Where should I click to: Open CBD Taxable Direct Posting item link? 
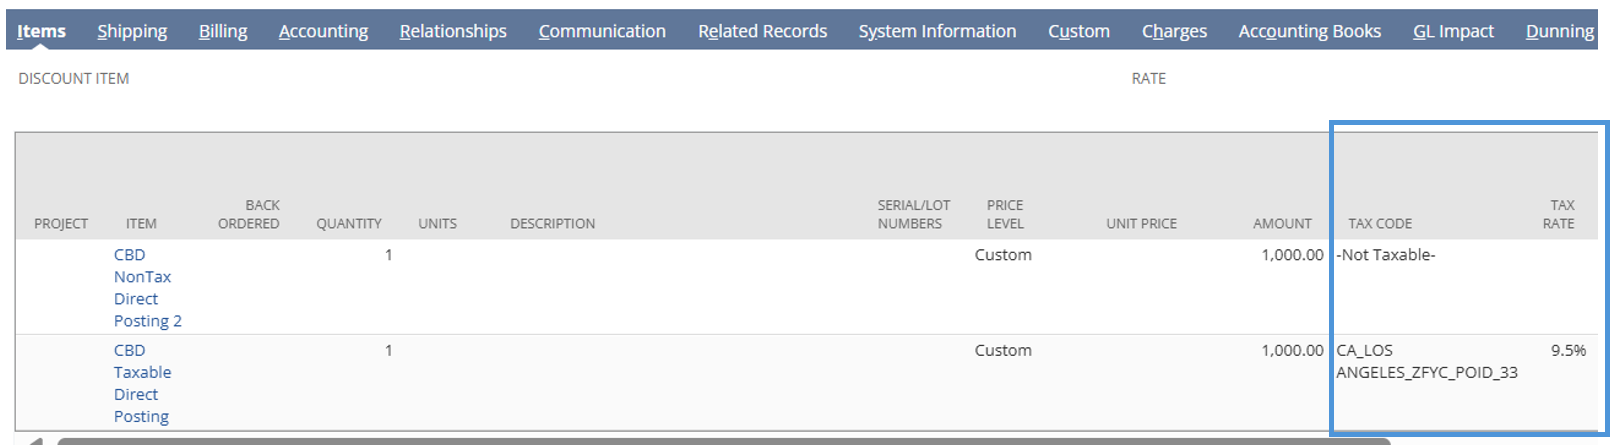(x=142, y=383)
